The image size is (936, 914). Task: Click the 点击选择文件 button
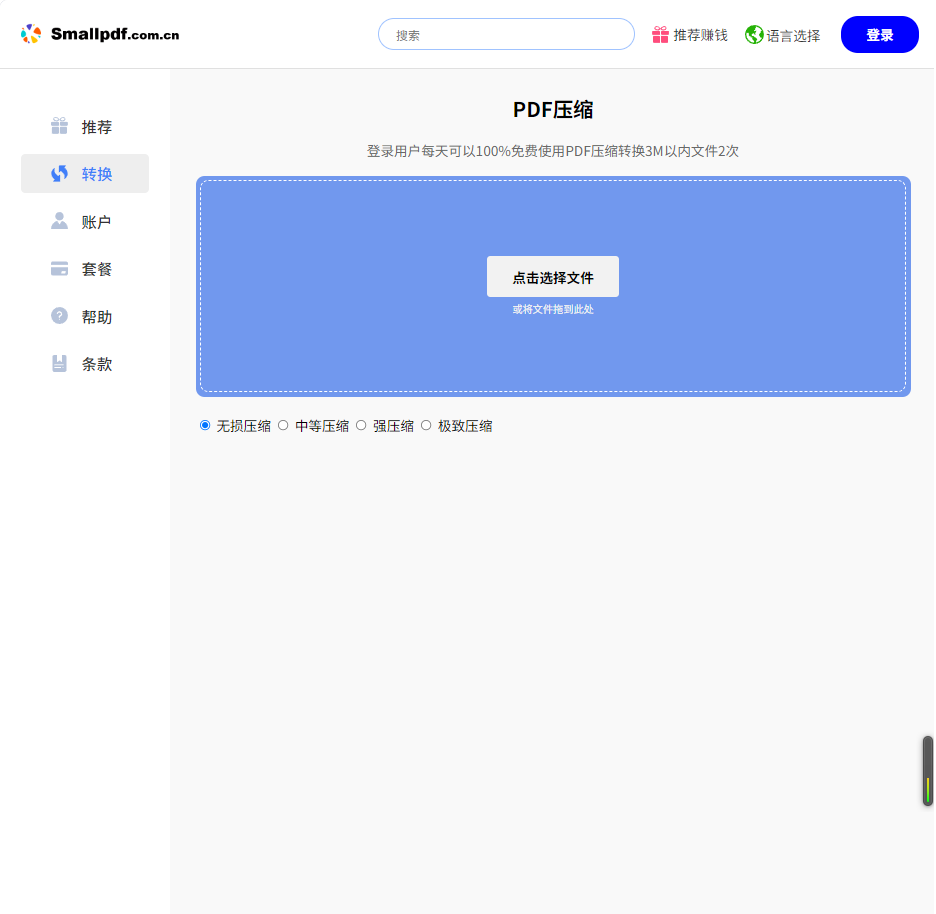553,277
